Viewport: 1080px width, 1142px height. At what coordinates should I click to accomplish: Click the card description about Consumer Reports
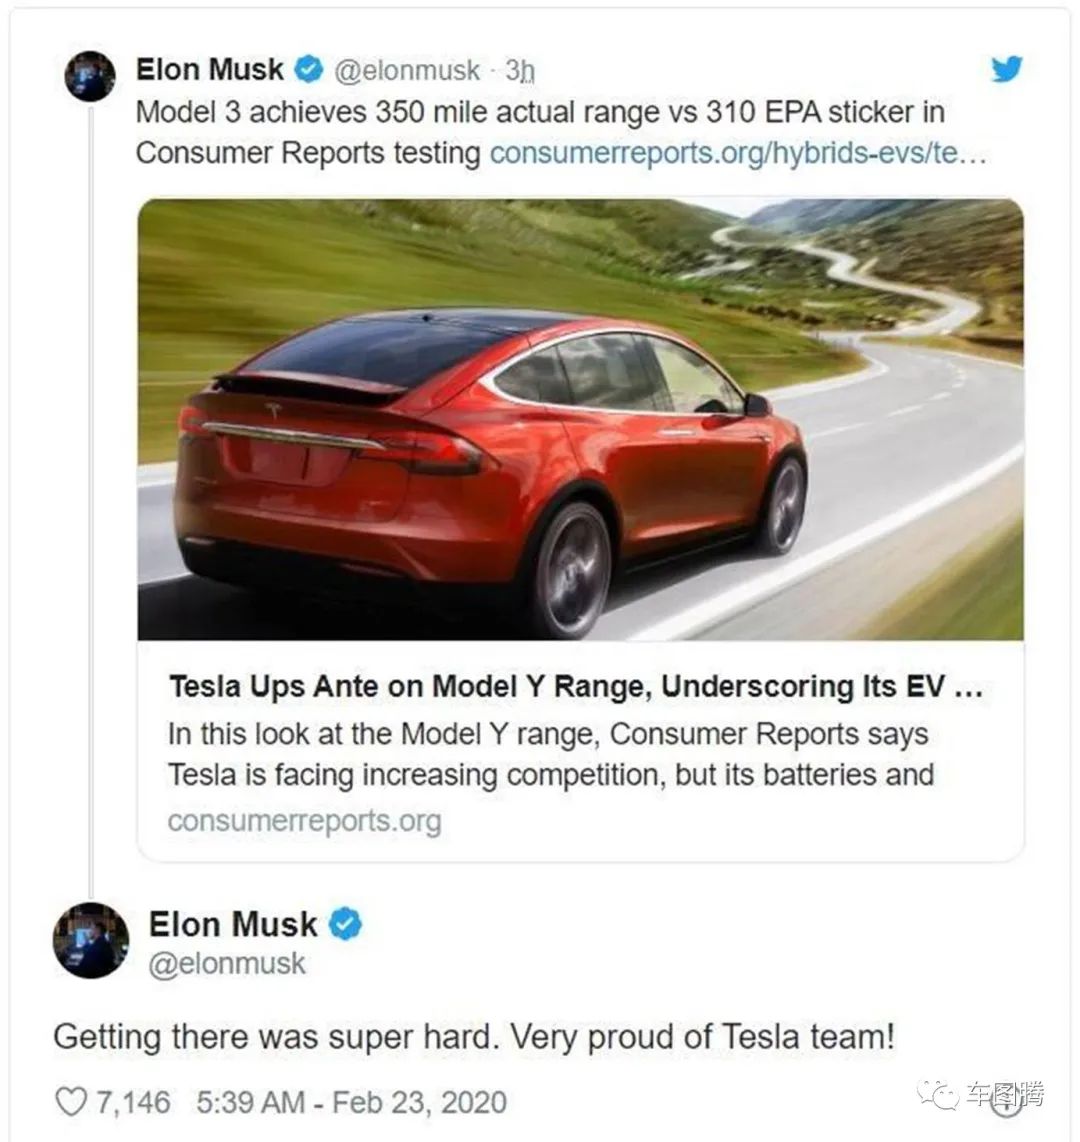[x=550, y=754]
